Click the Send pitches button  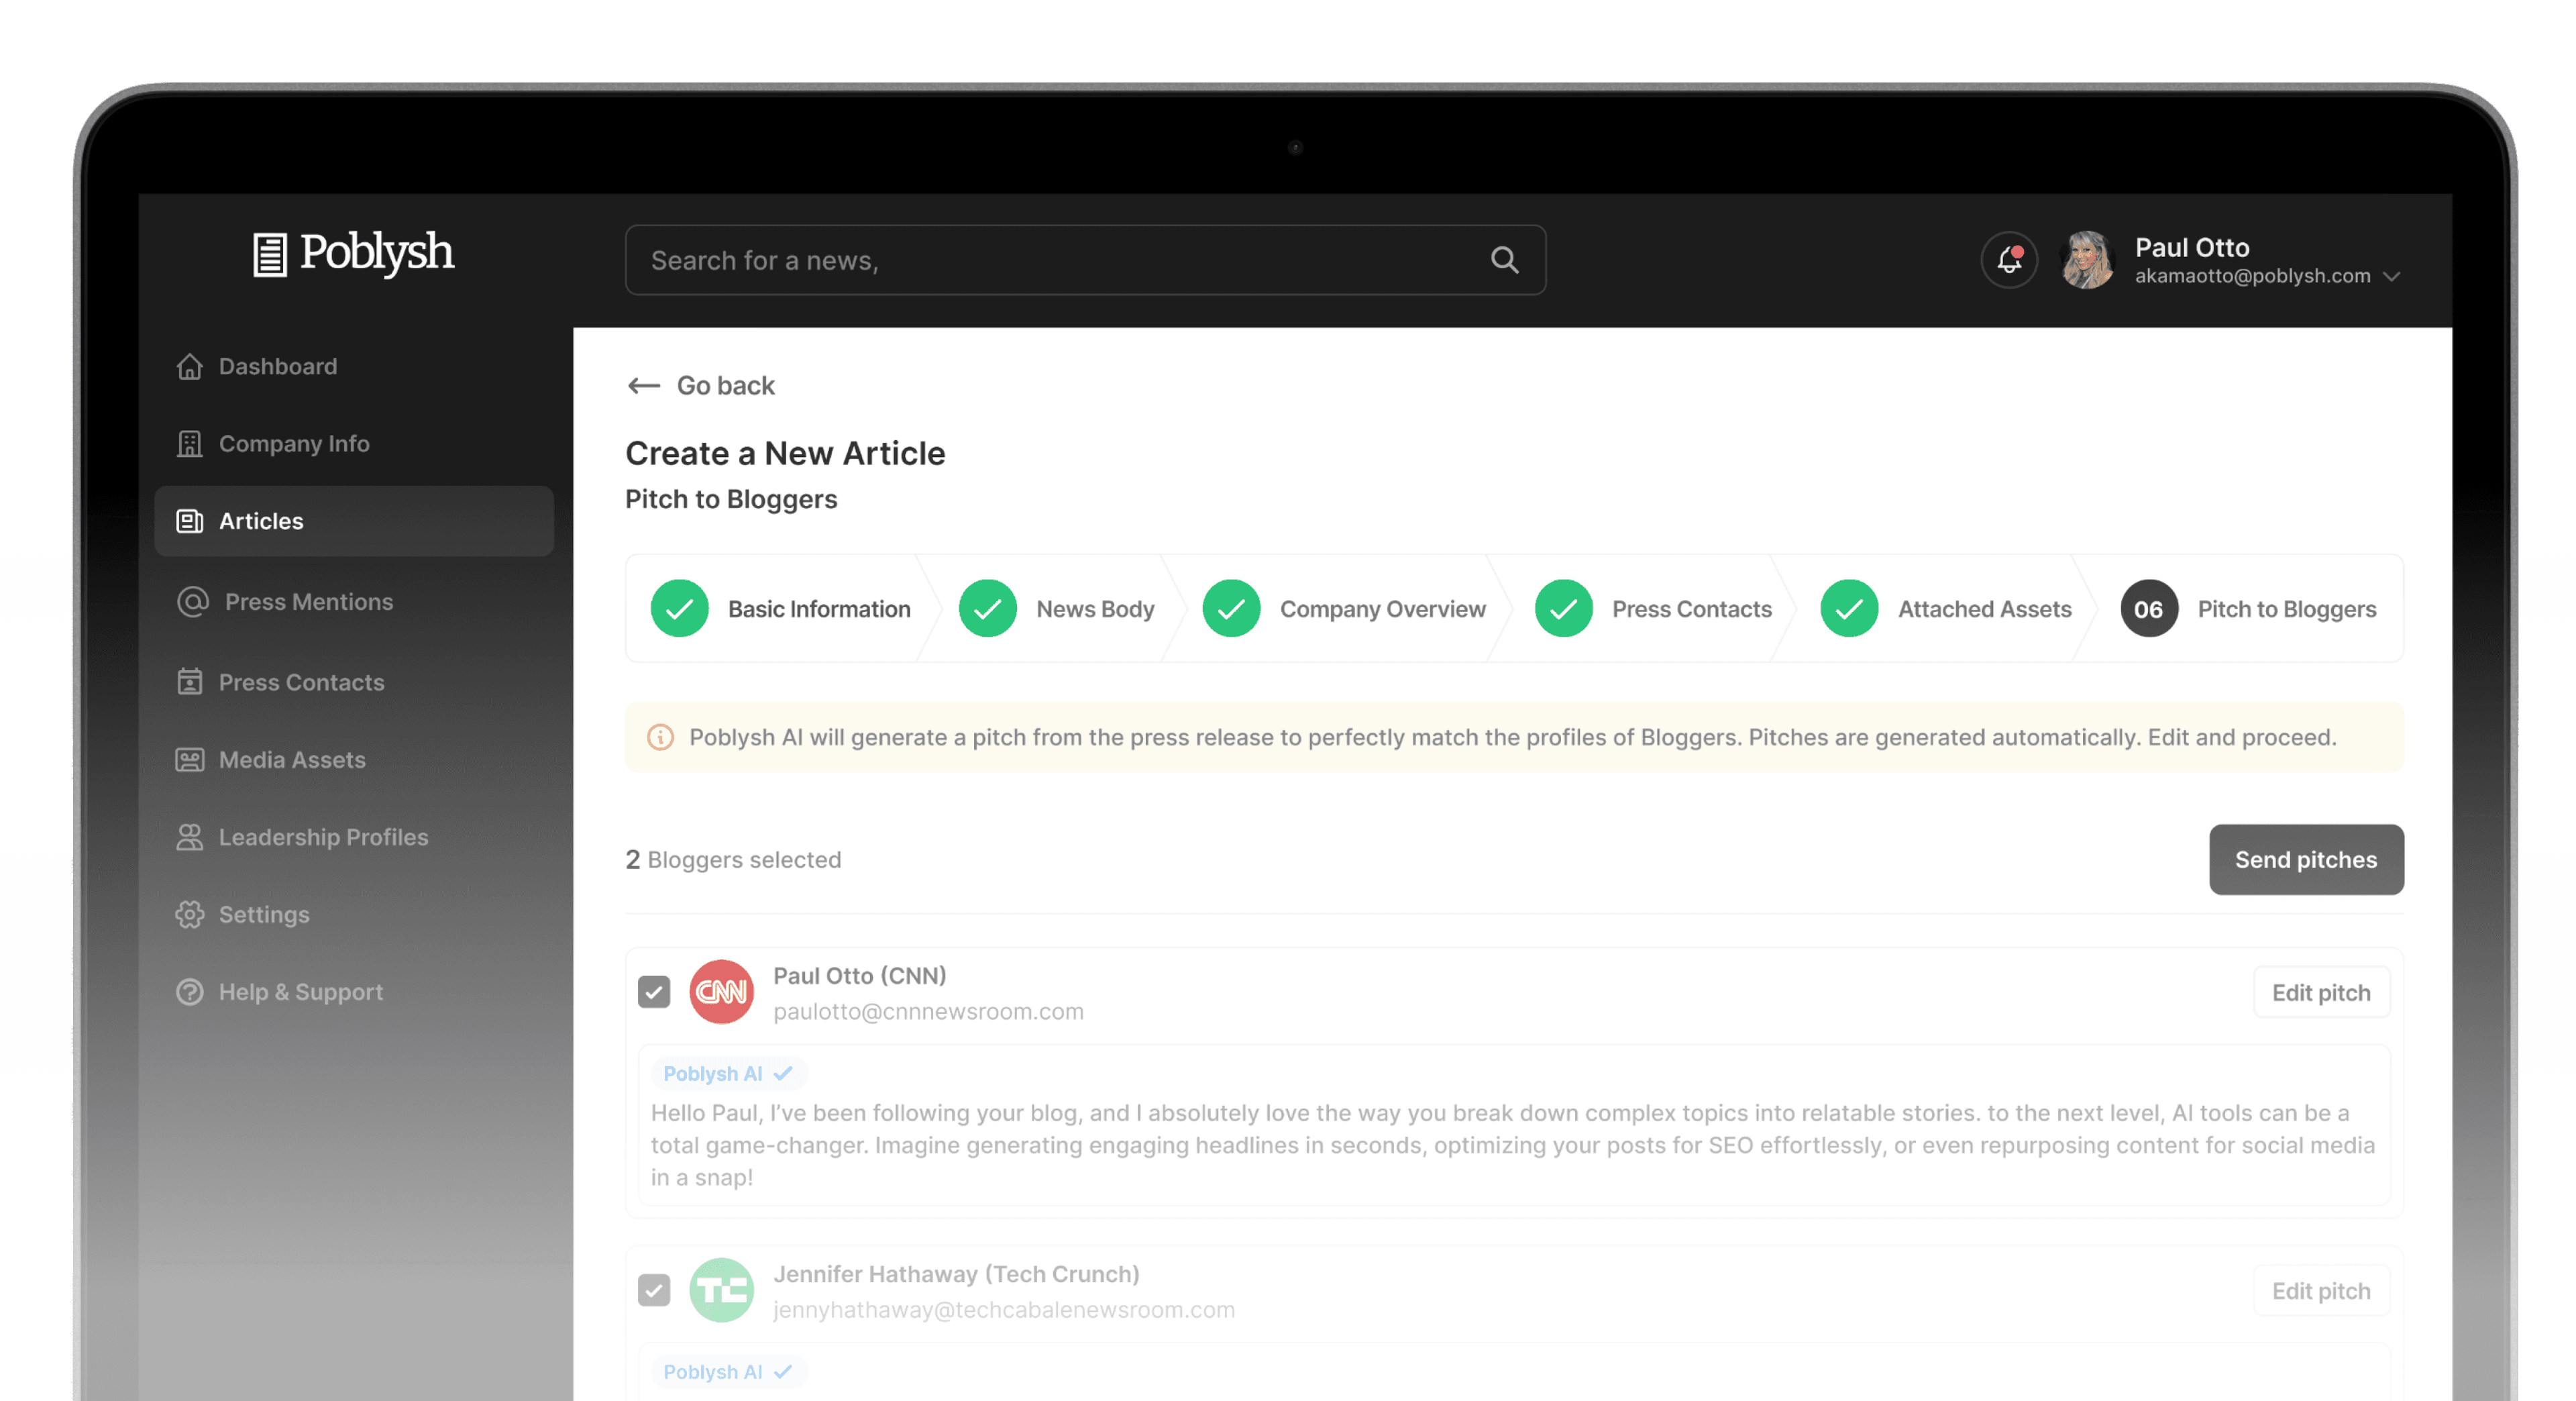pos(2306,859)
